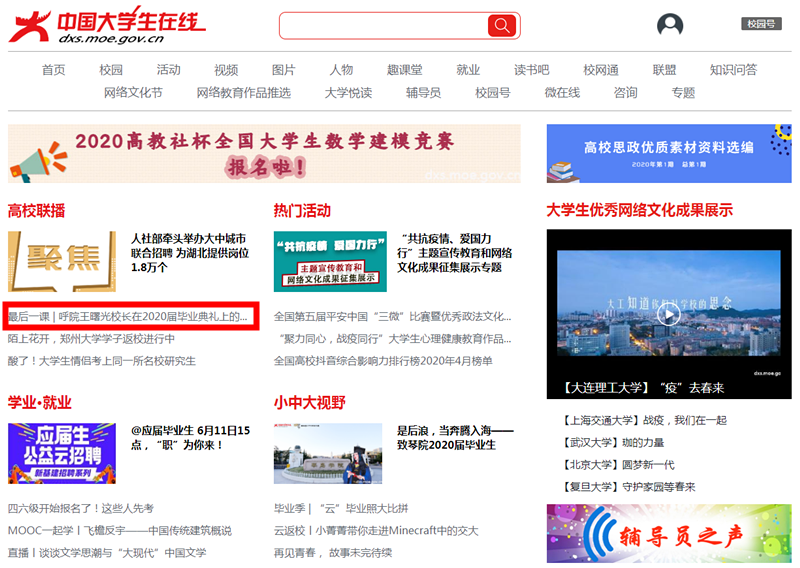This screenshot has width=800, height=568.
Task: Click the 四六级开始报名了 article link
Action: 81,508
